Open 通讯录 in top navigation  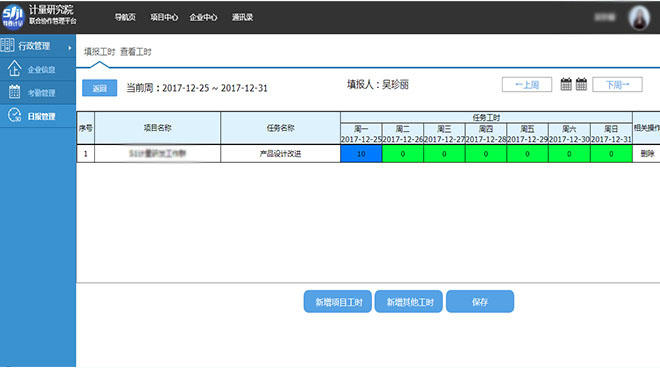242,17
